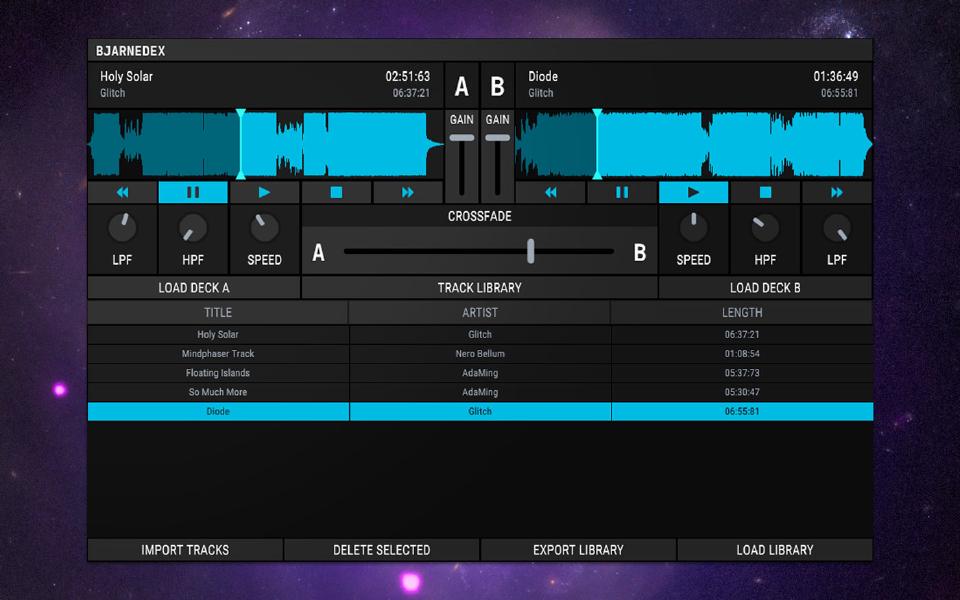This screenshot has width=960, height=600.
Task: Click the EXPORT LIBRARY button
Action: (x=578, y=550)
